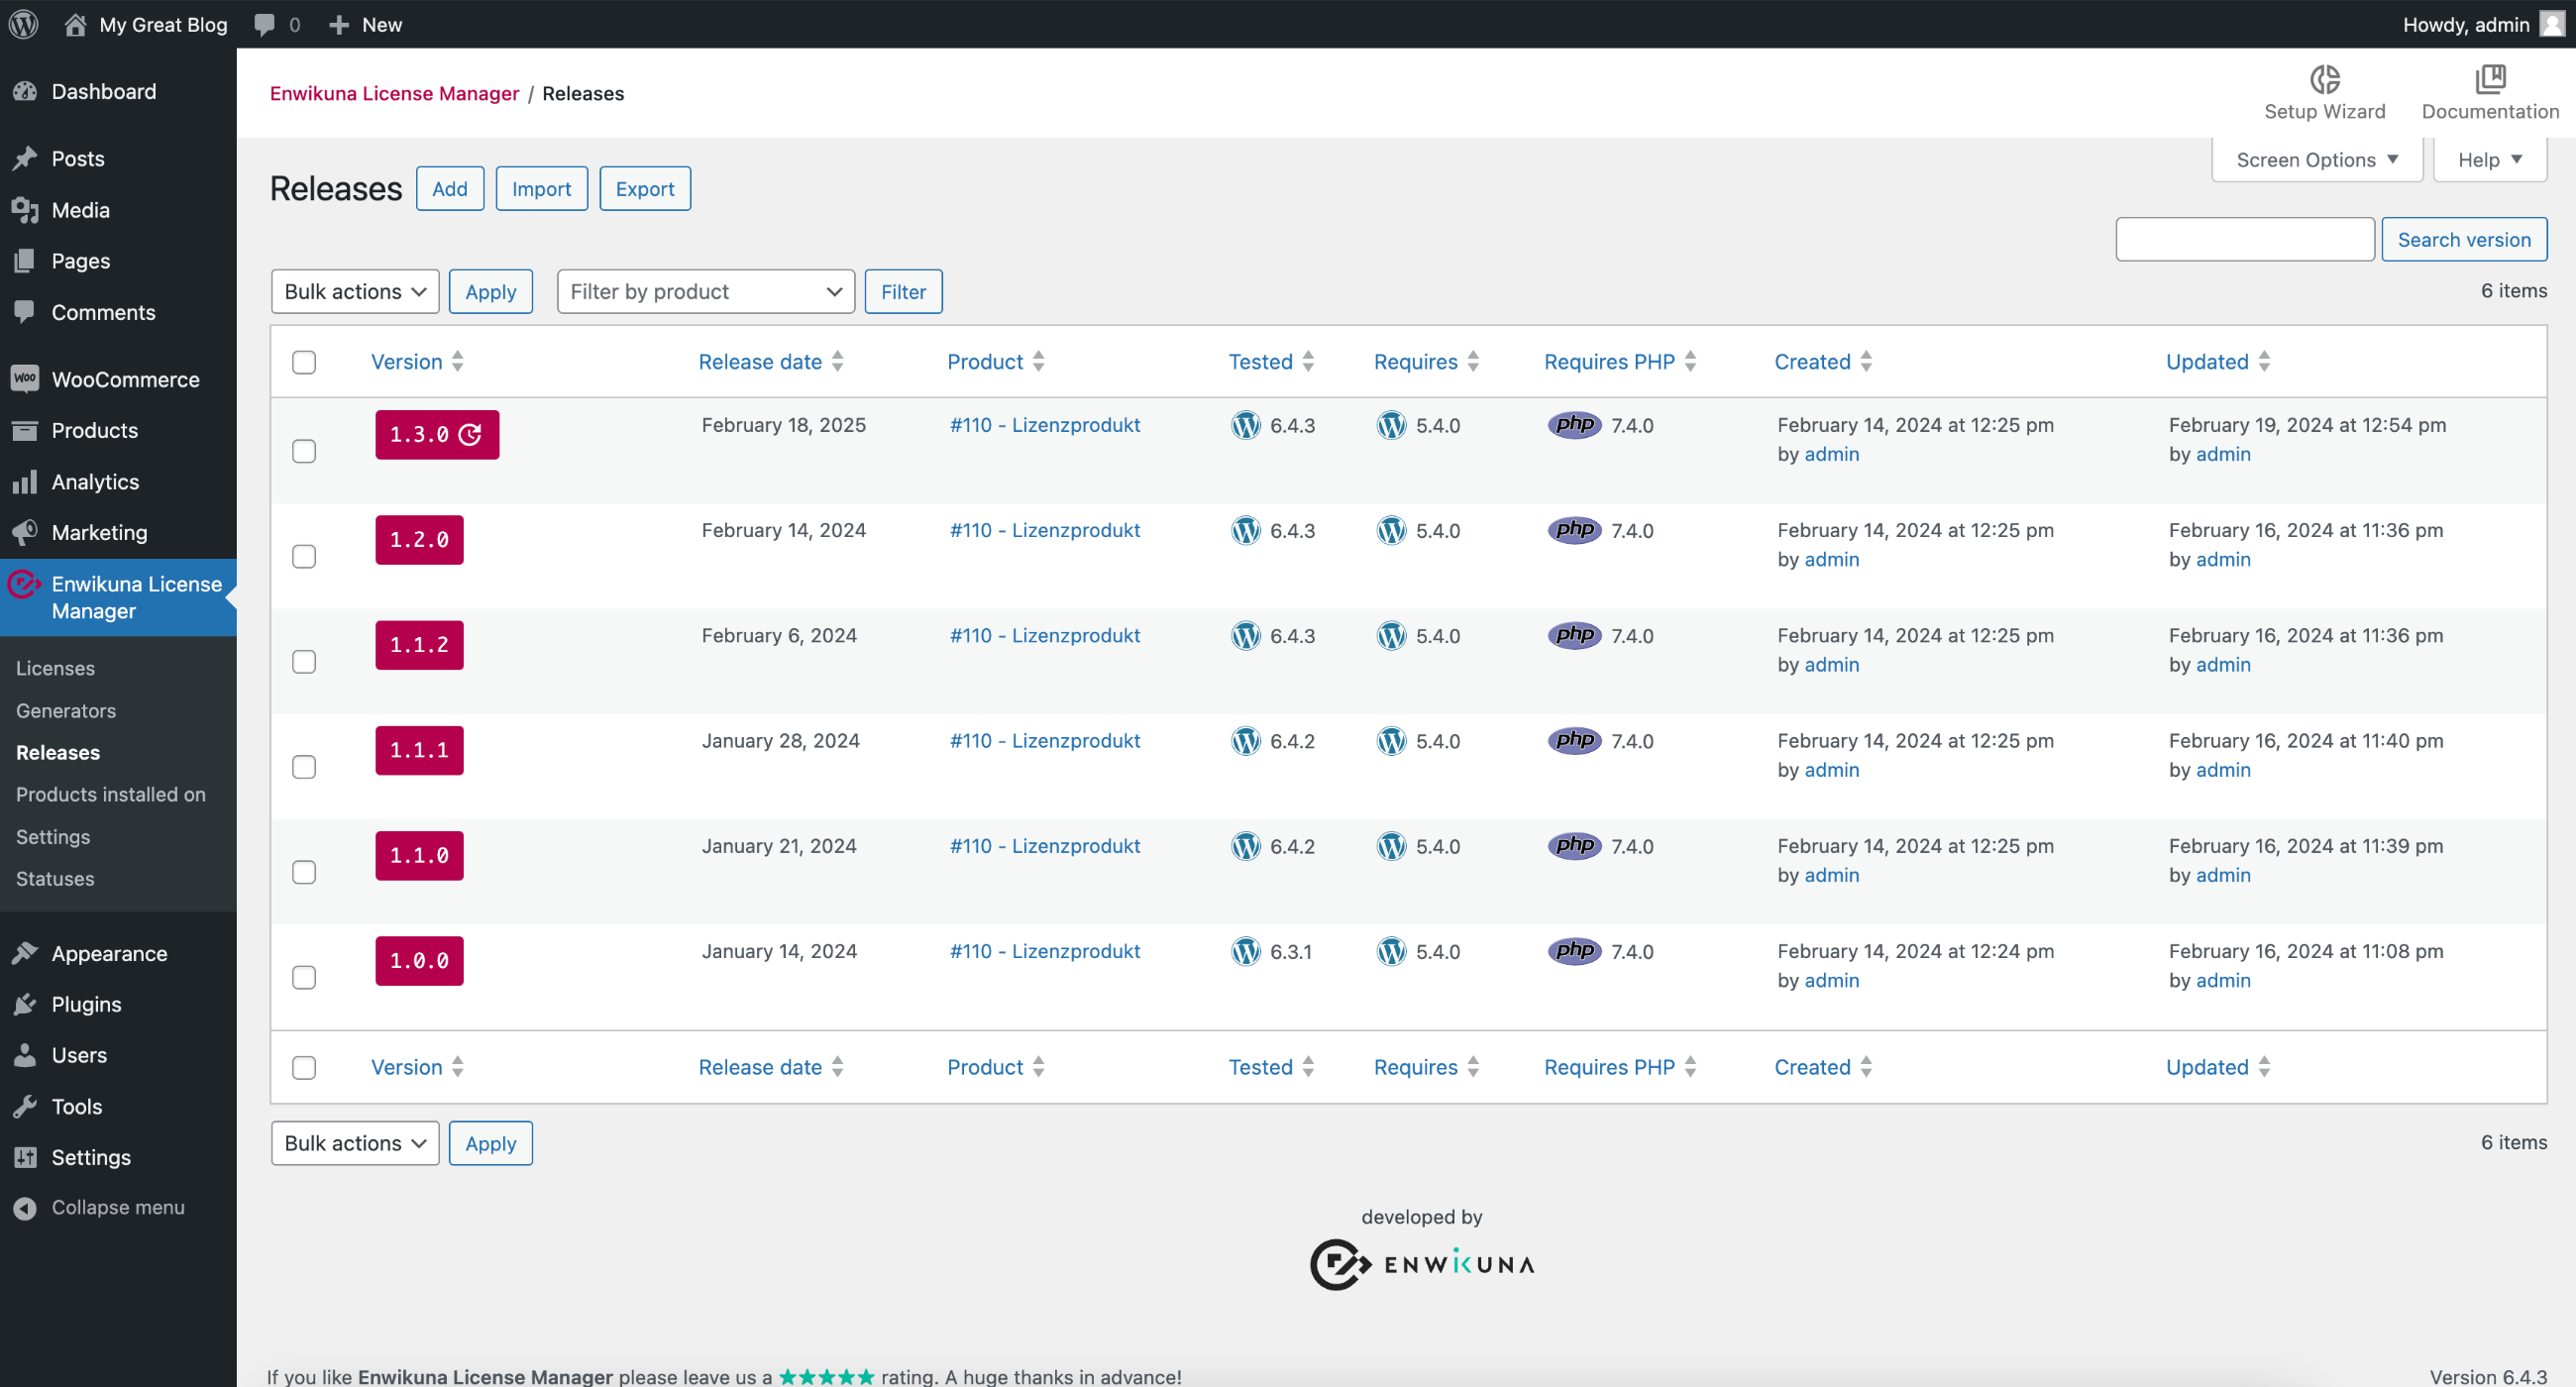
Task: Click the Enwikuna logo in footer
Action: pos(1421,1264)
